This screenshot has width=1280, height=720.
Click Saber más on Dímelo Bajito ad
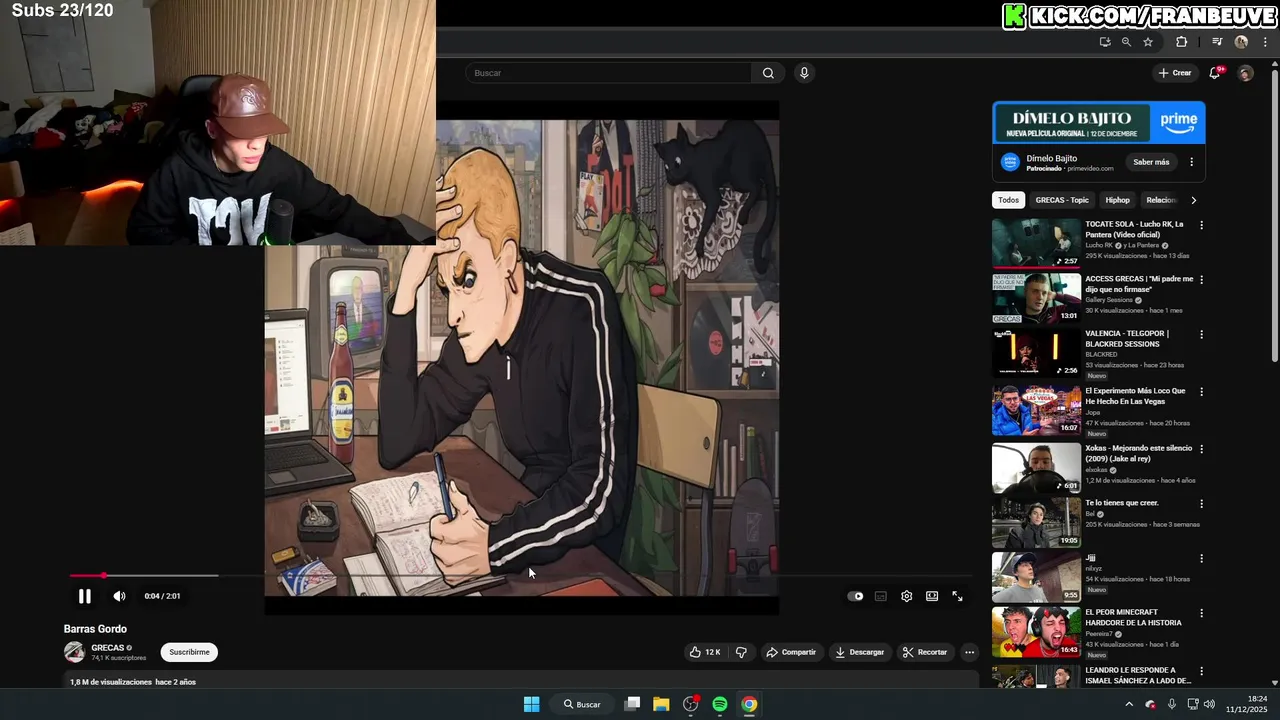coord(1151,162)
